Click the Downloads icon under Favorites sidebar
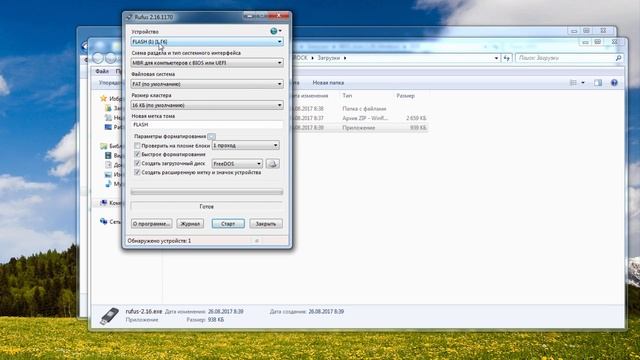This screenshot has height=360, width=640. tap(108, 108)
